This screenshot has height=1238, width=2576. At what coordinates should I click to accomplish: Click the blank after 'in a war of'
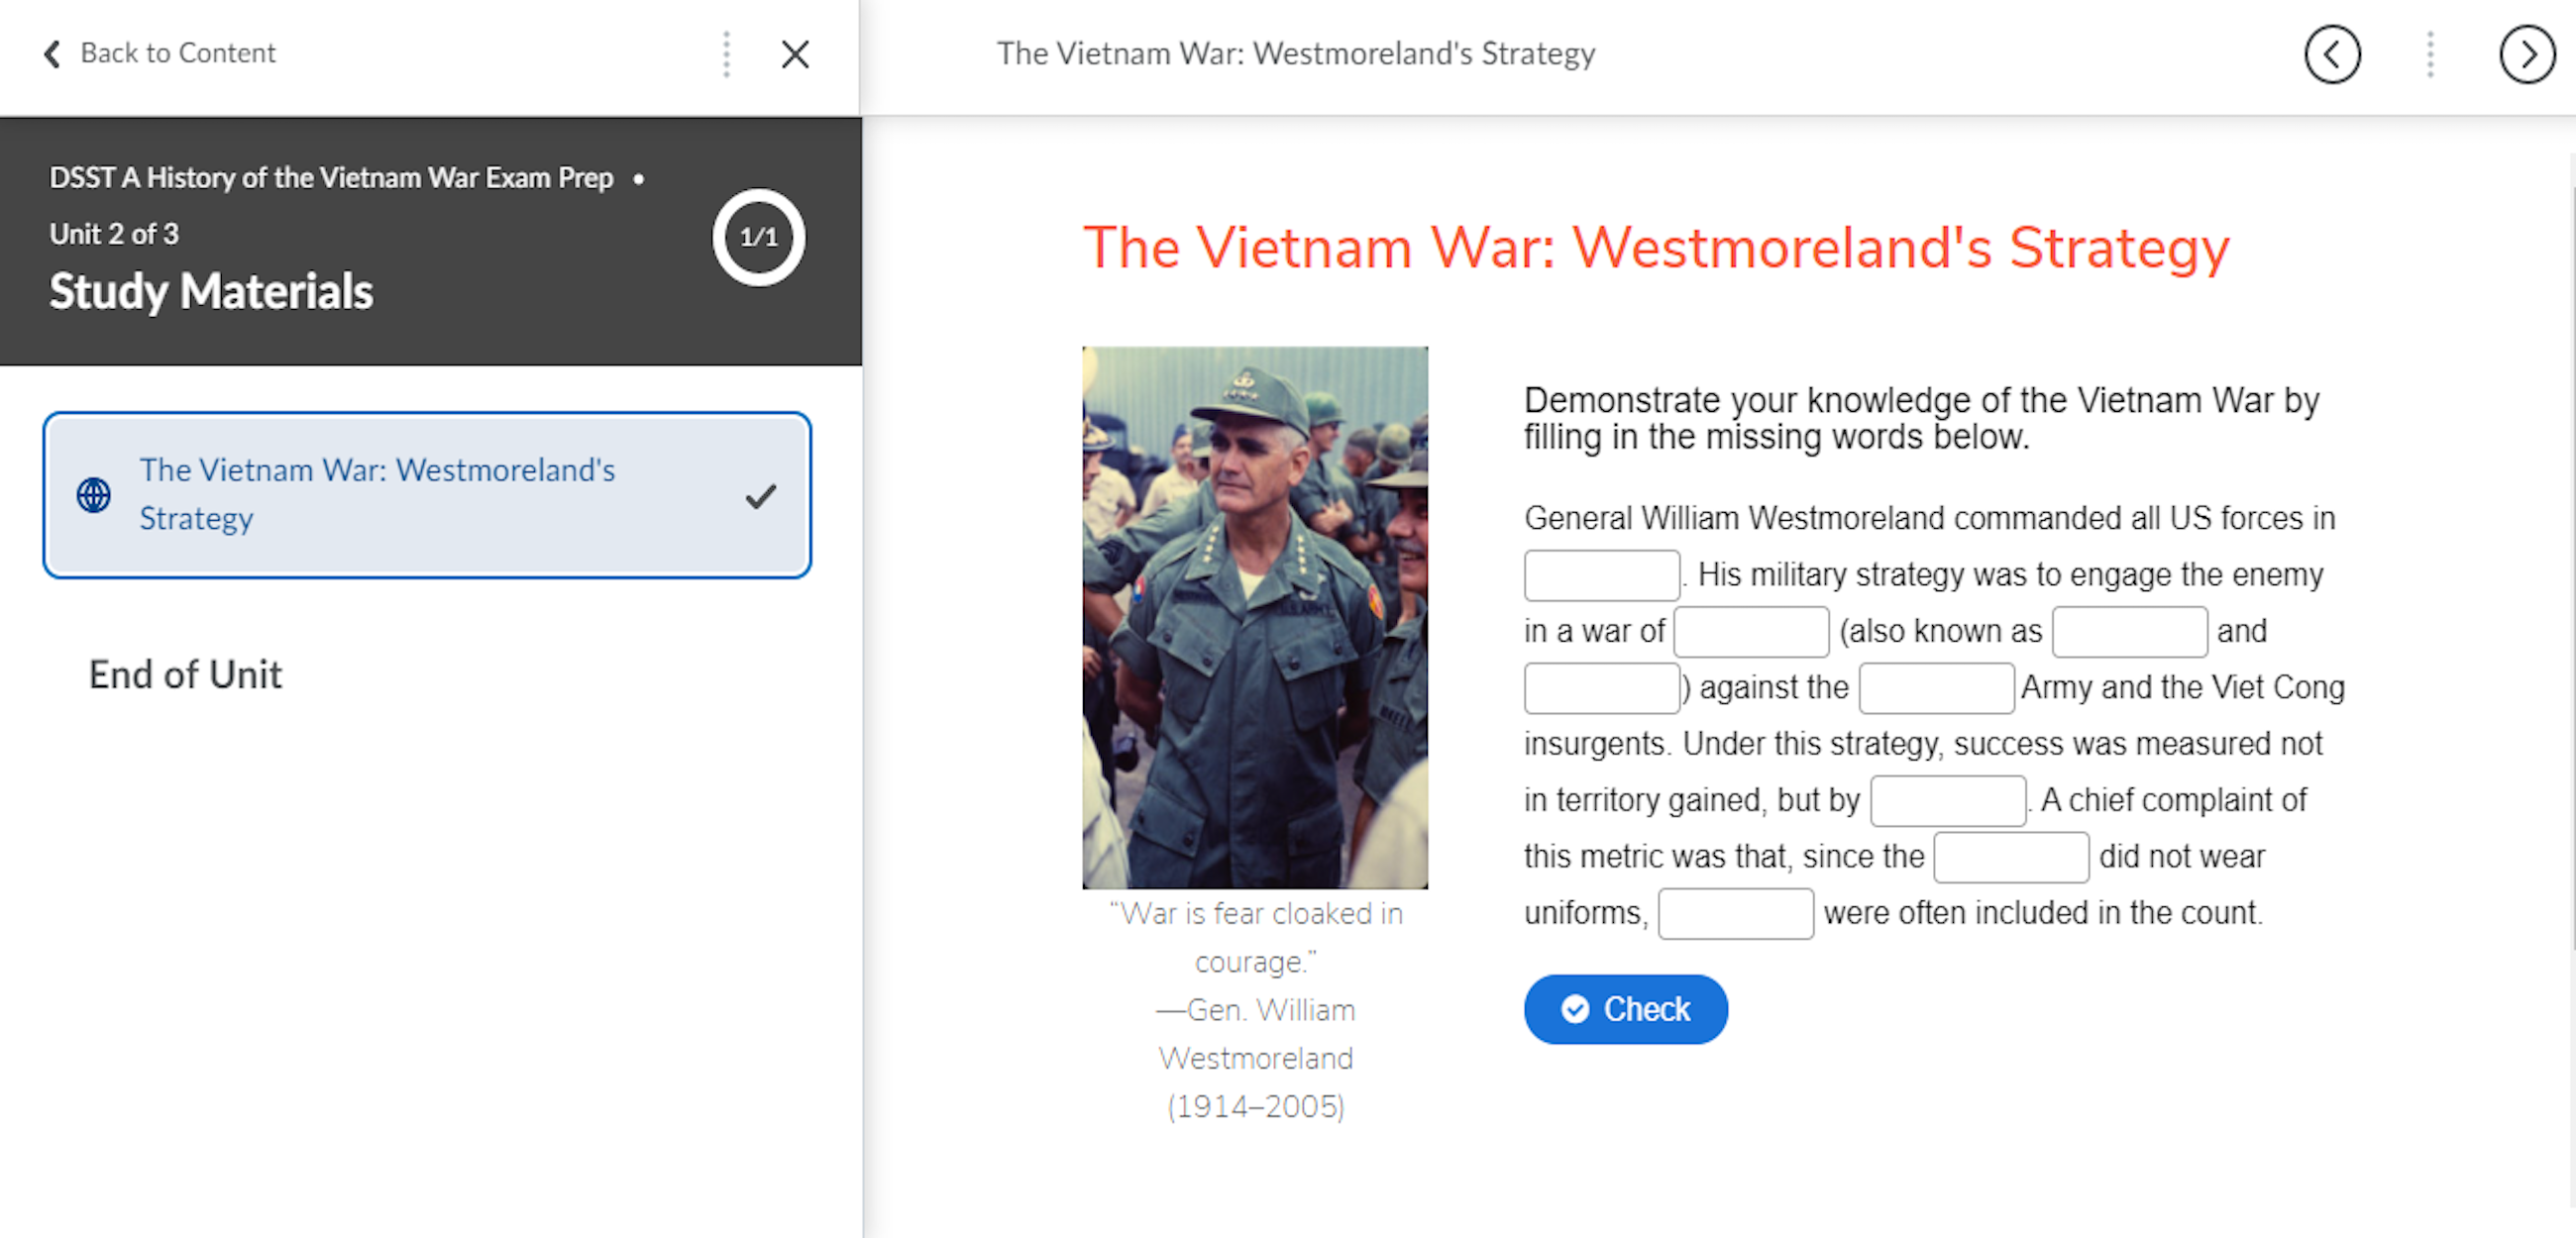tap(1751, 632)
